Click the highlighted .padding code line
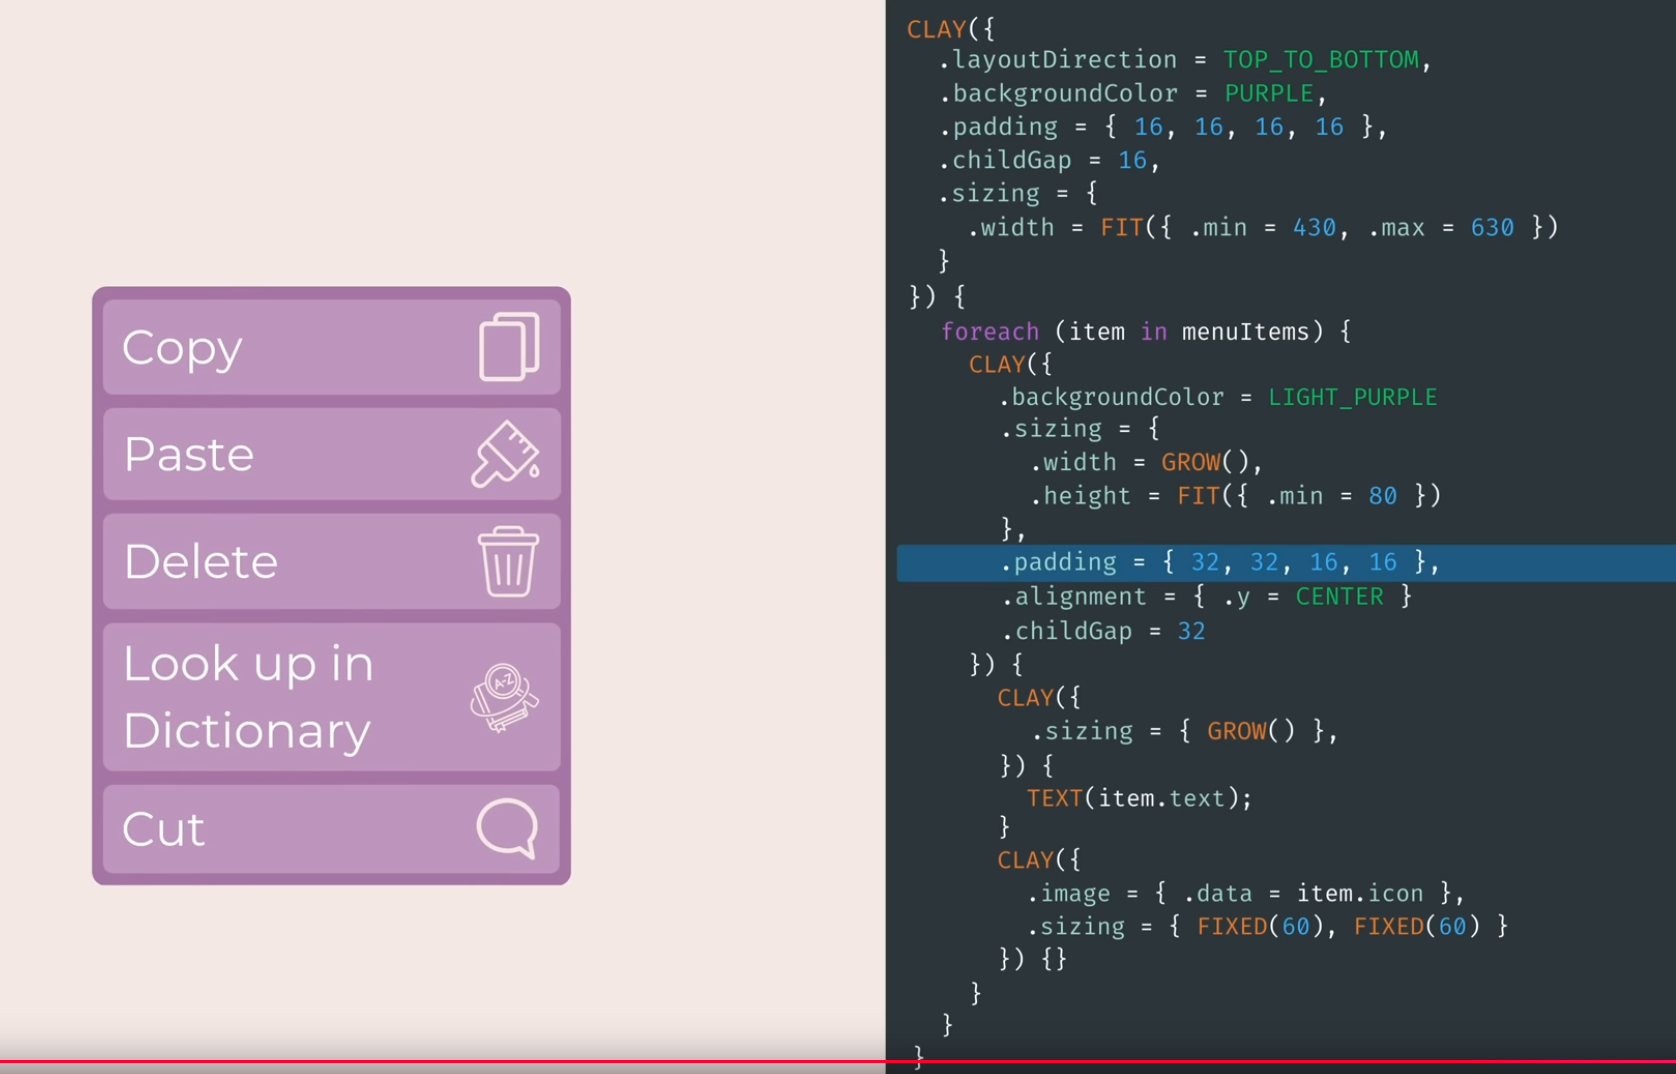 pos(1220,563)
